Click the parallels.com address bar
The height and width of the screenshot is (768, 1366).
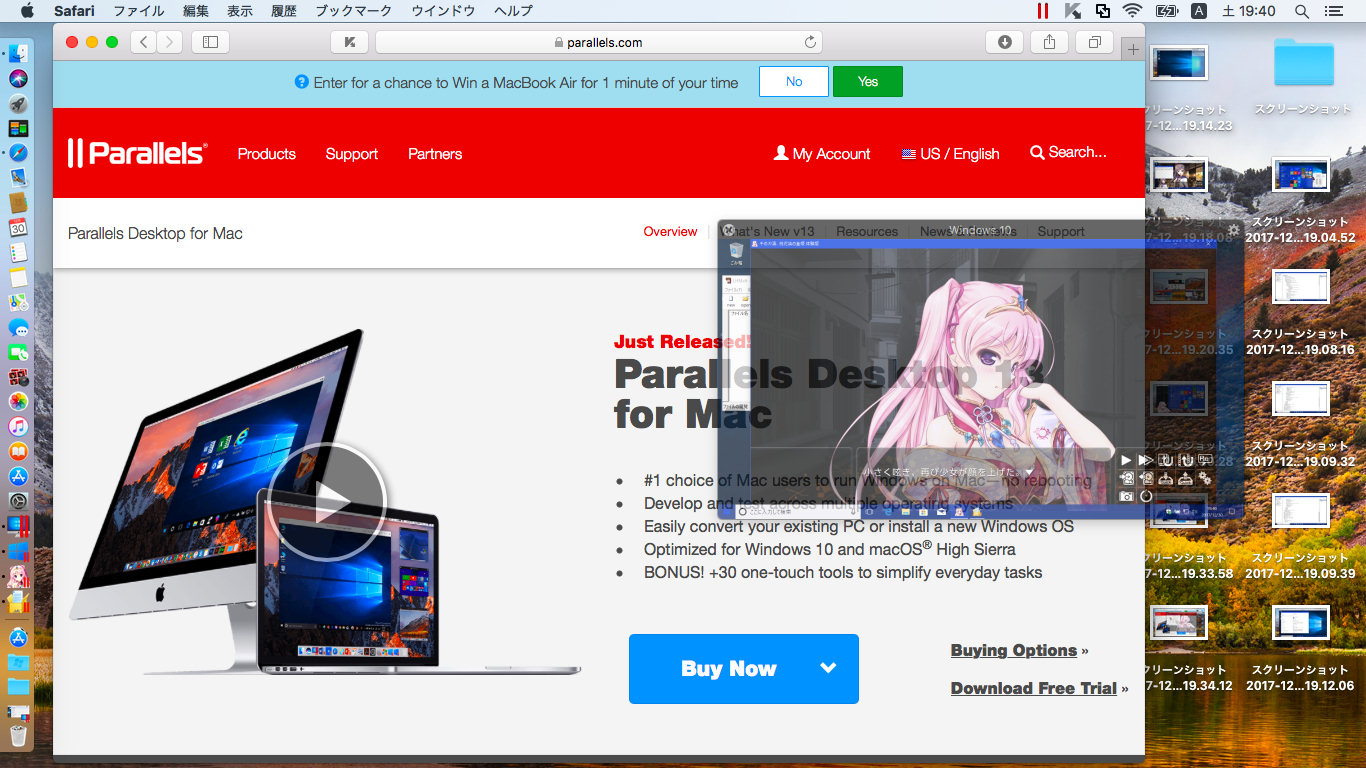tap(599, 42)
